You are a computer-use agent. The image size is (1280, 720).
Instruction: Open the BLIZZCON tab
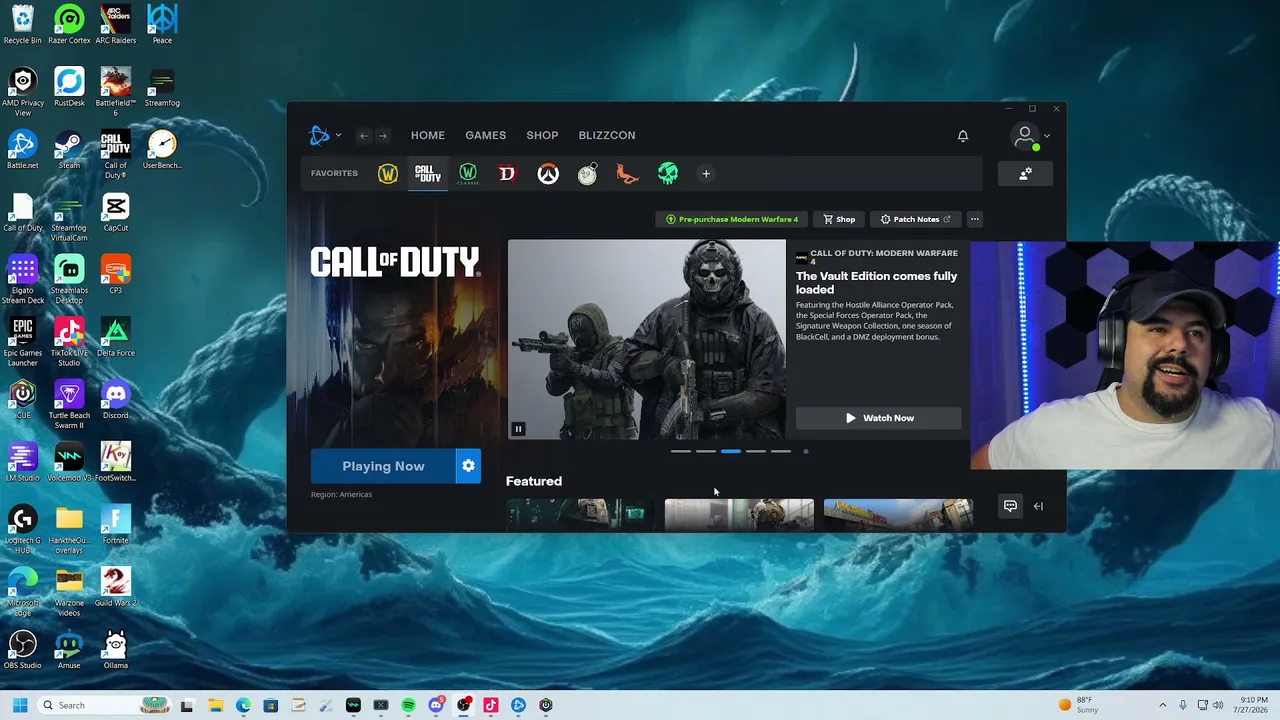pos(607,135)
